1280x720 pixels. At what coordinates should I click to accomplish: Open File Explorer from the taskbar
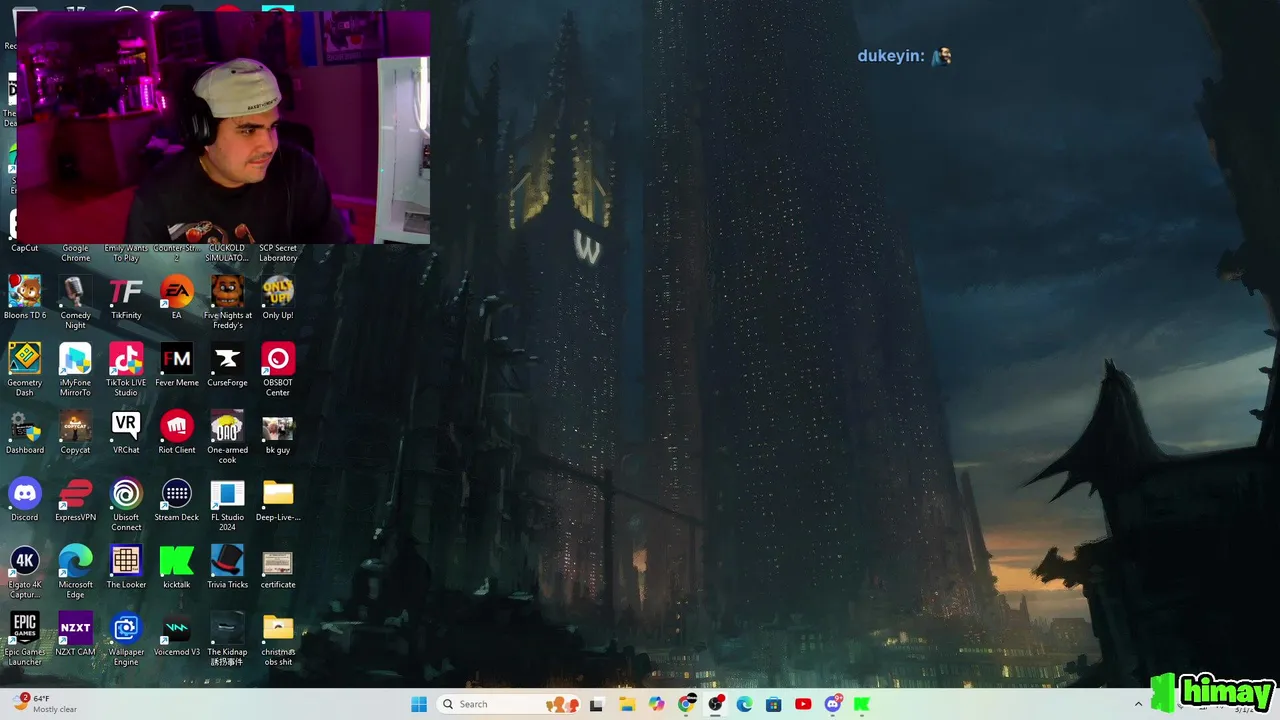tap(627, 704)
